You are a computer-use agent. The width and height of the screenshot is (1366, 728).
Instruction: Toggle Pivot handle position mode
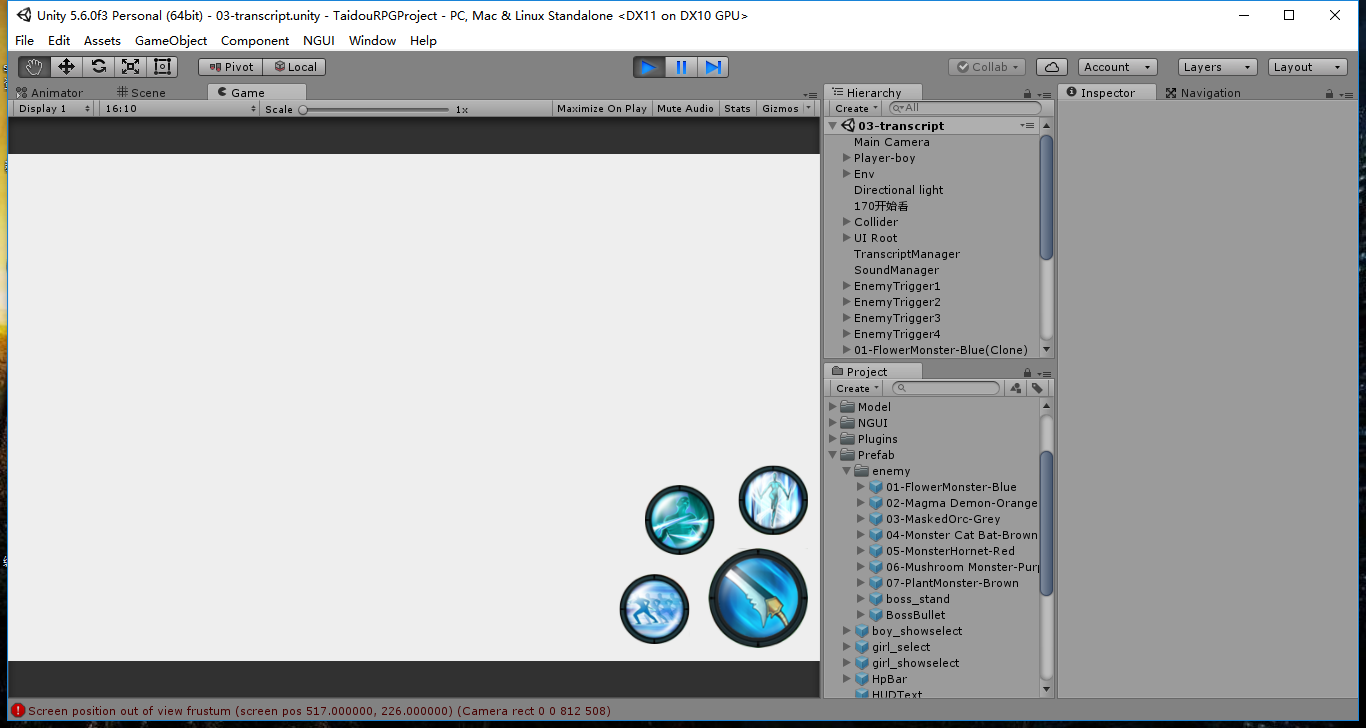tap(230, 67)
